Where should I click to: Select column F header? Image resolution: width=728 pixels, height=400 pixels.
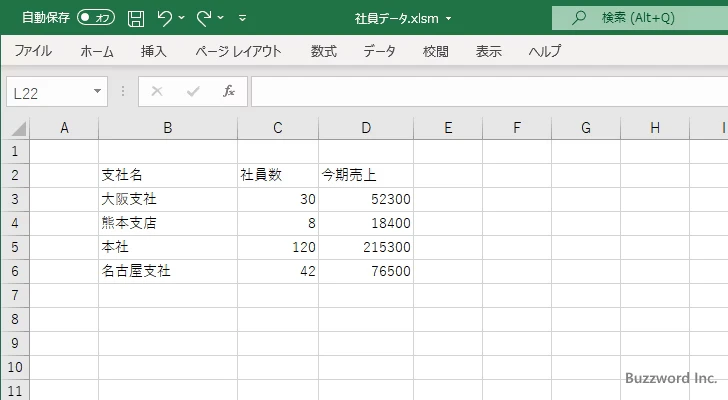517,128
